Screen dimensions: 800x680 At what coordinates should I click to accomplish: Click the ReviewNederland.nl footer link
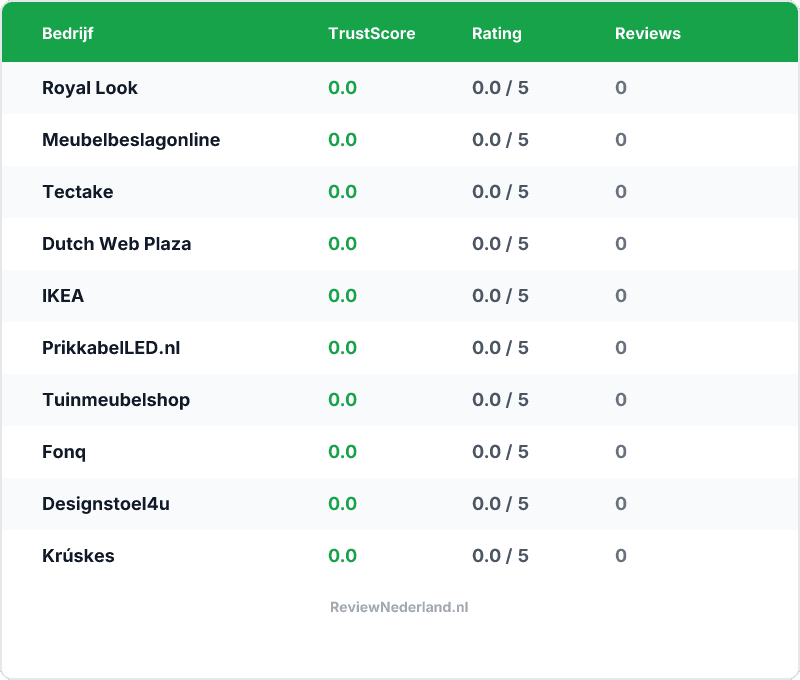click(x=399, y=607)
